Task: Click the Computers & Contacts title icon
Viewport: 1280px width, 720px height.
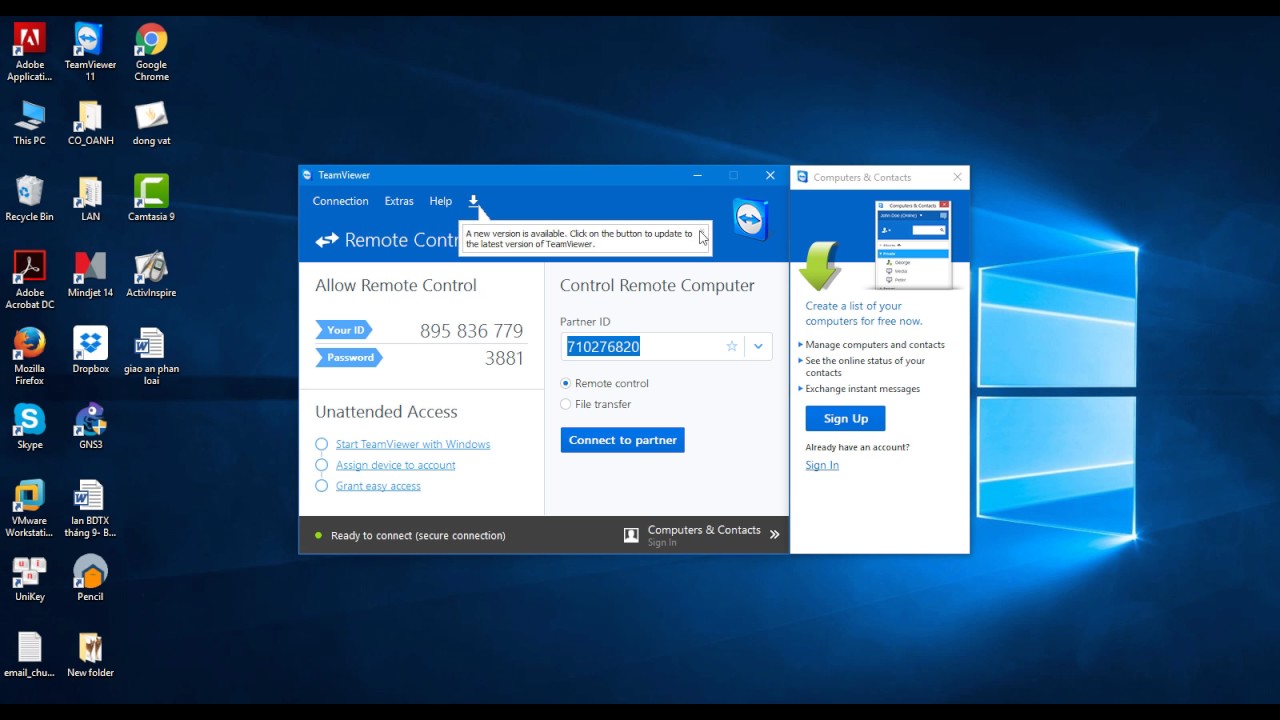Action: [x=802, y=177]
